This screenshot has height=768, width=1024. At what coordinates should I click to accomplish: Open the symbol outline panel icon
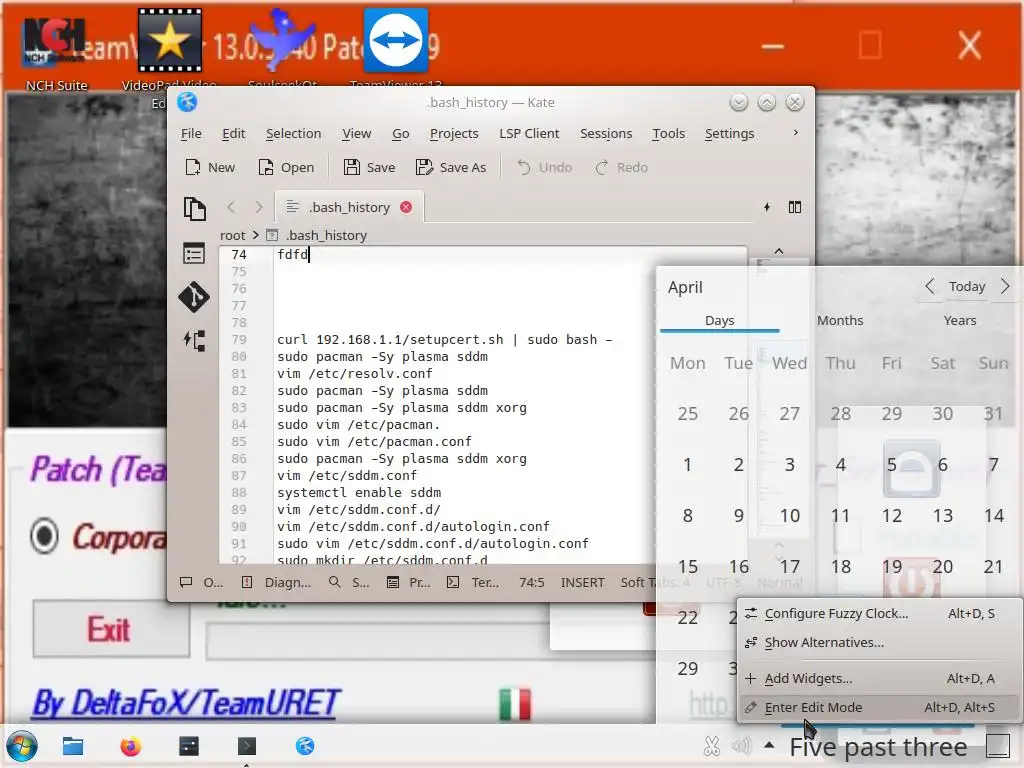pyautogui.click(x=194, y=341)
